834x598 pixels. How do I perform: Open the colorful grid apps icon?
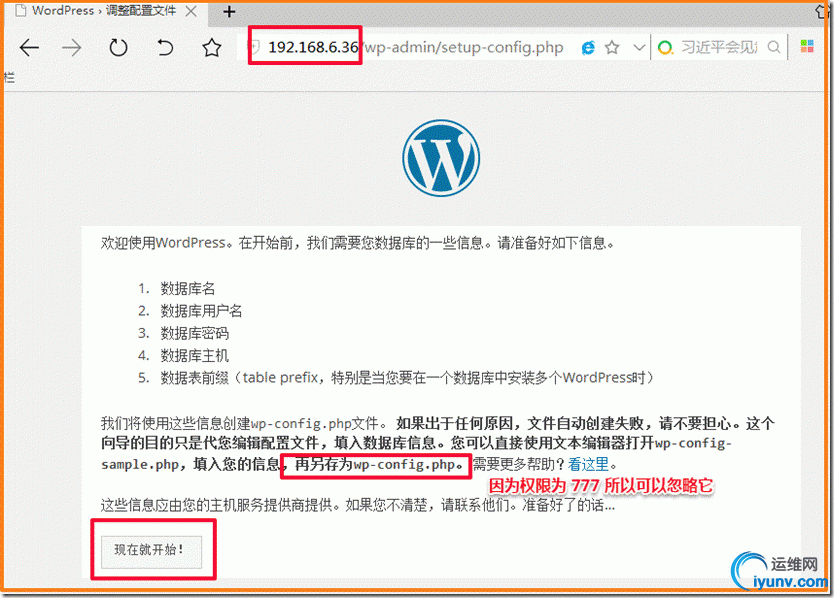coord(807,46)
